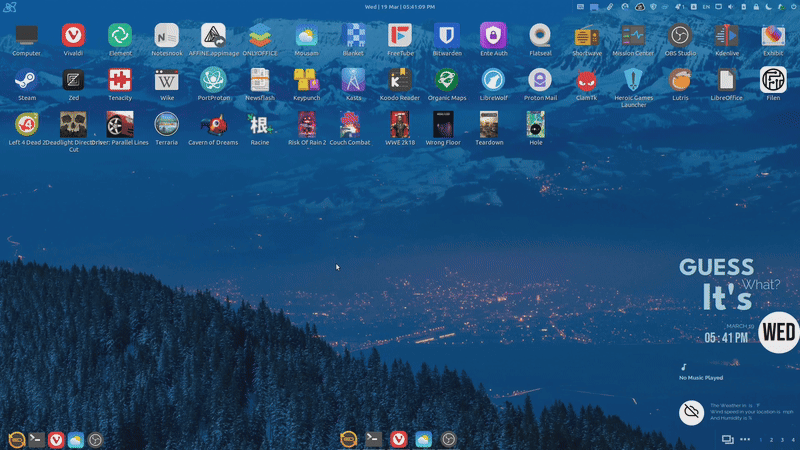Select the Terraria game icon
Screen dimensions: 800x450
tap(166, 124)
